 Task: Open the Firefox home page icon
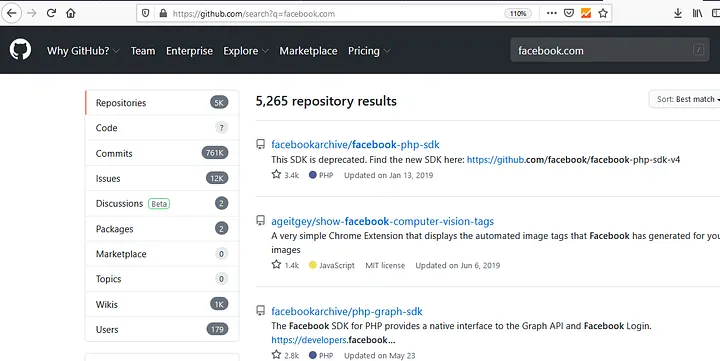coord(71,13)
